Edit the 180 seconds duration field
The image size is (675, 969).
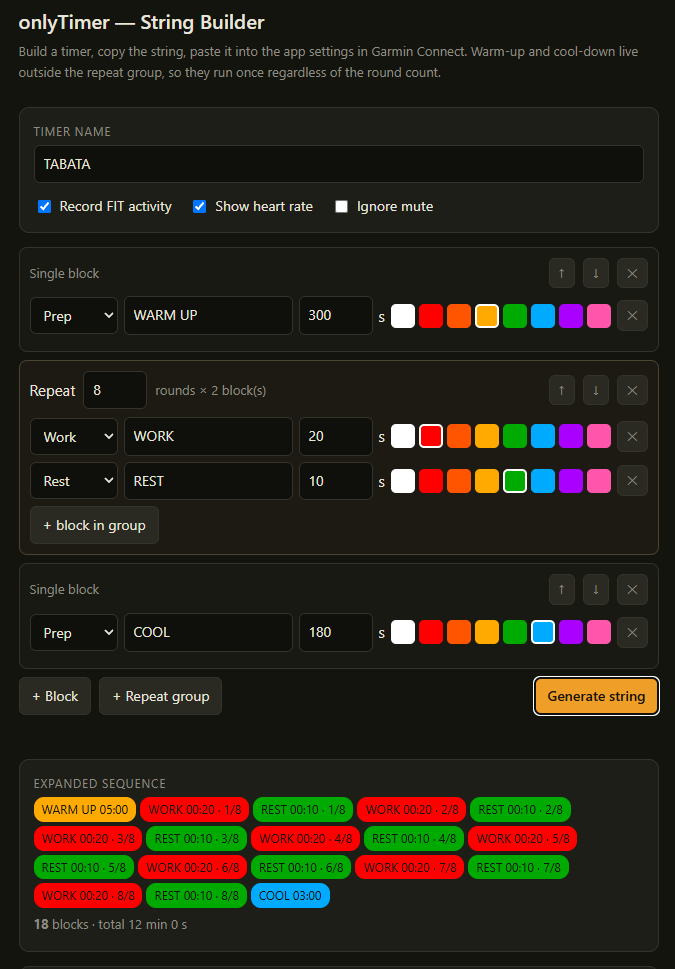tap(336, 632)
